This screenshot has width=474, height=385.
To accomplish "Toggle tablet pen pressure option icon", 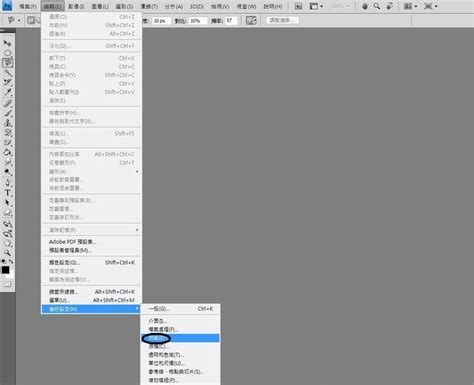I will point(251,21).
